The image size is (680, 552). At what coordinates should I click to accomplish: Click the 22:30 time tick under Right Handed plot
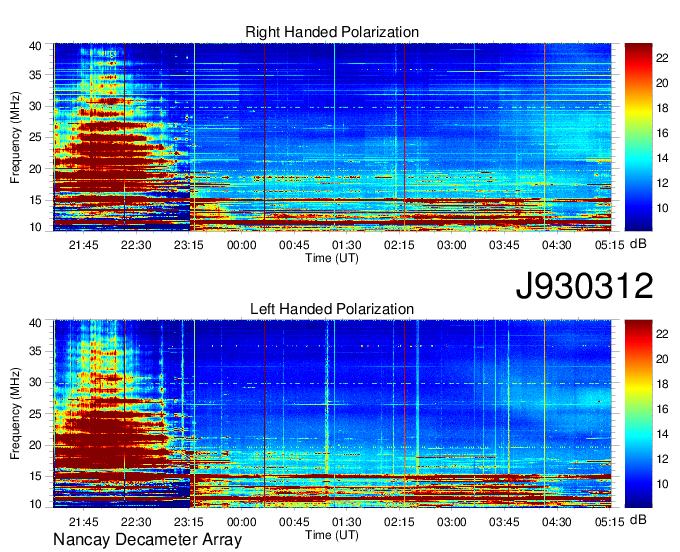(136, 245)
